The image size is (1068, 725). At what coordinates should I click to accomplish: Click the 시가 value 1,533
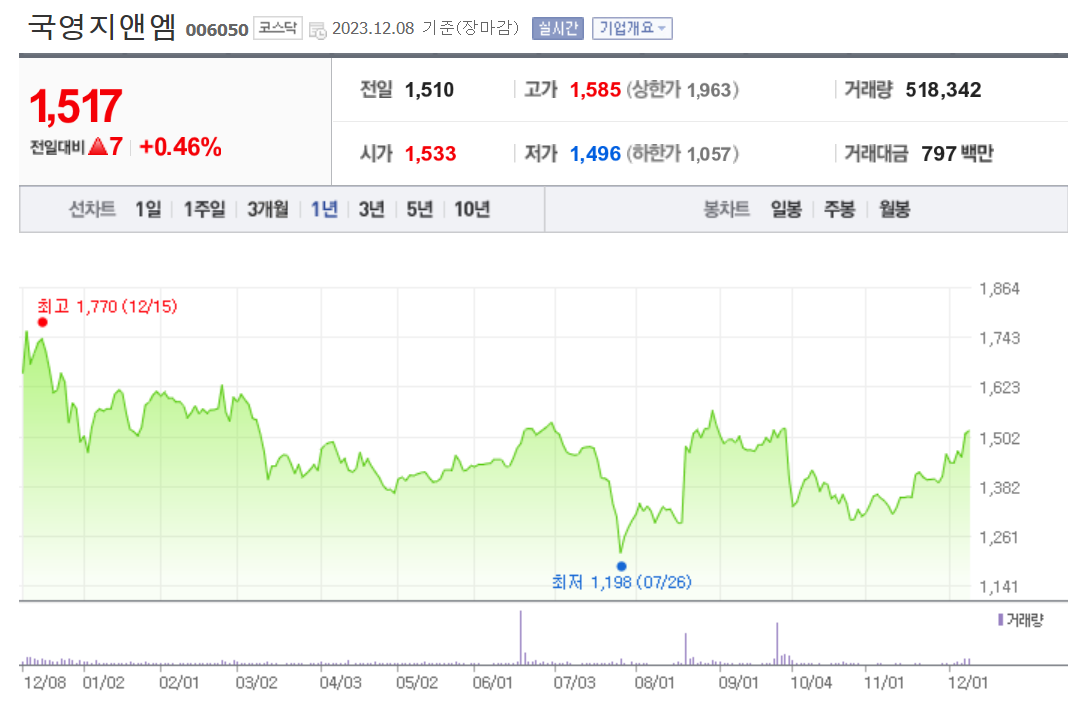click(430, 154)
